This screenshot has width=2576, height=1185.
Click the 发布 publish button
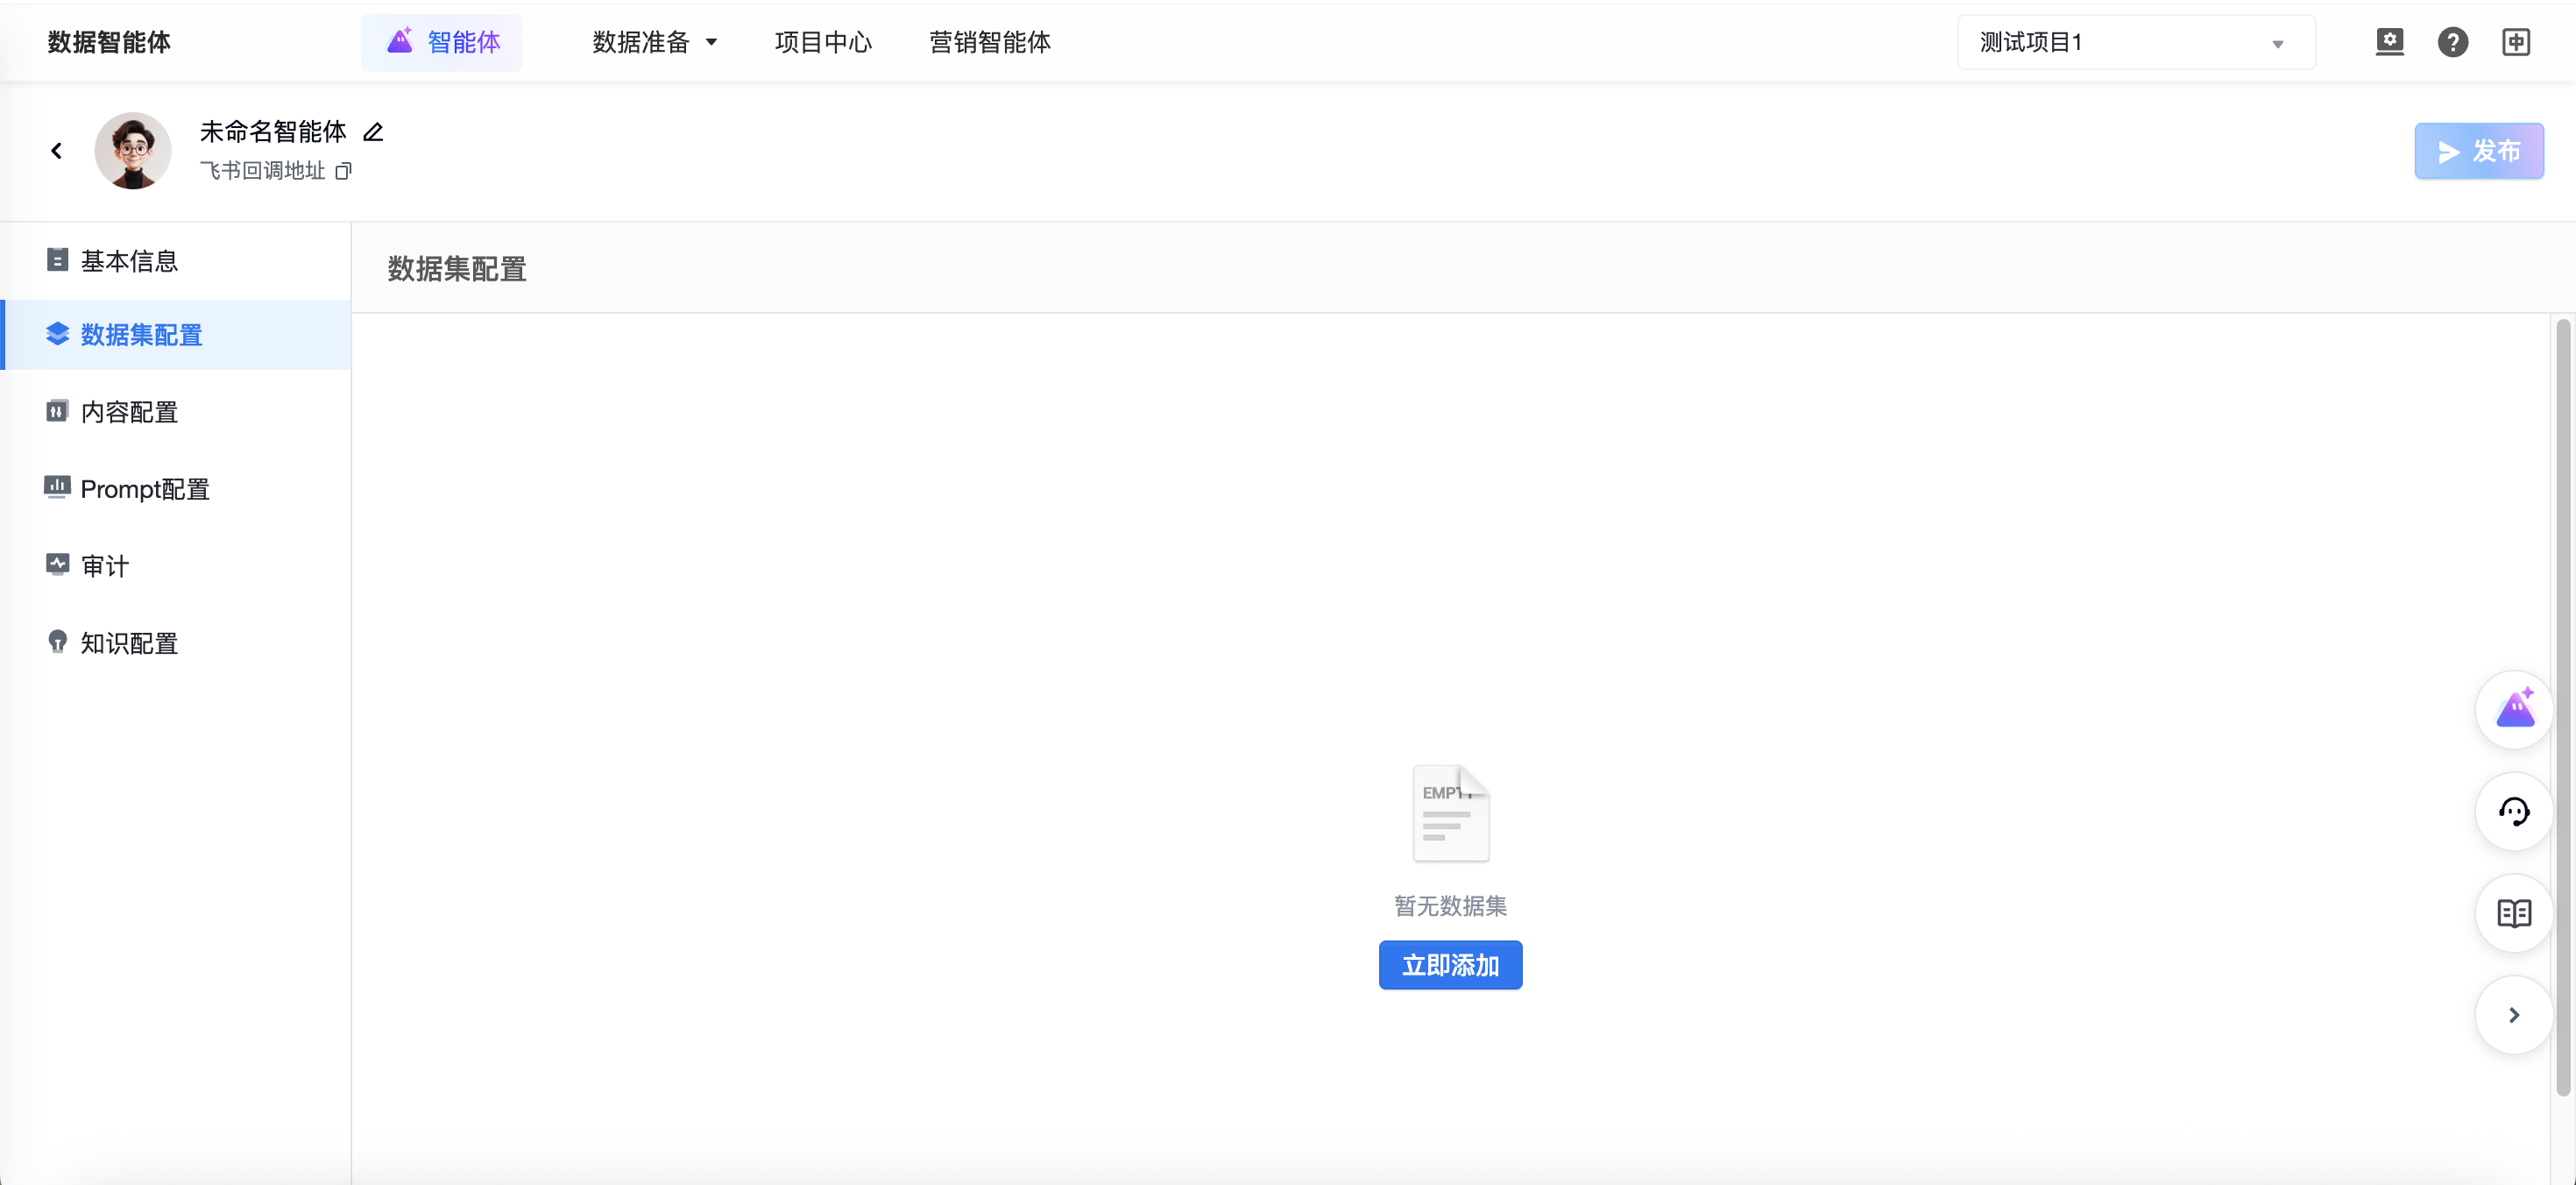2478,151
